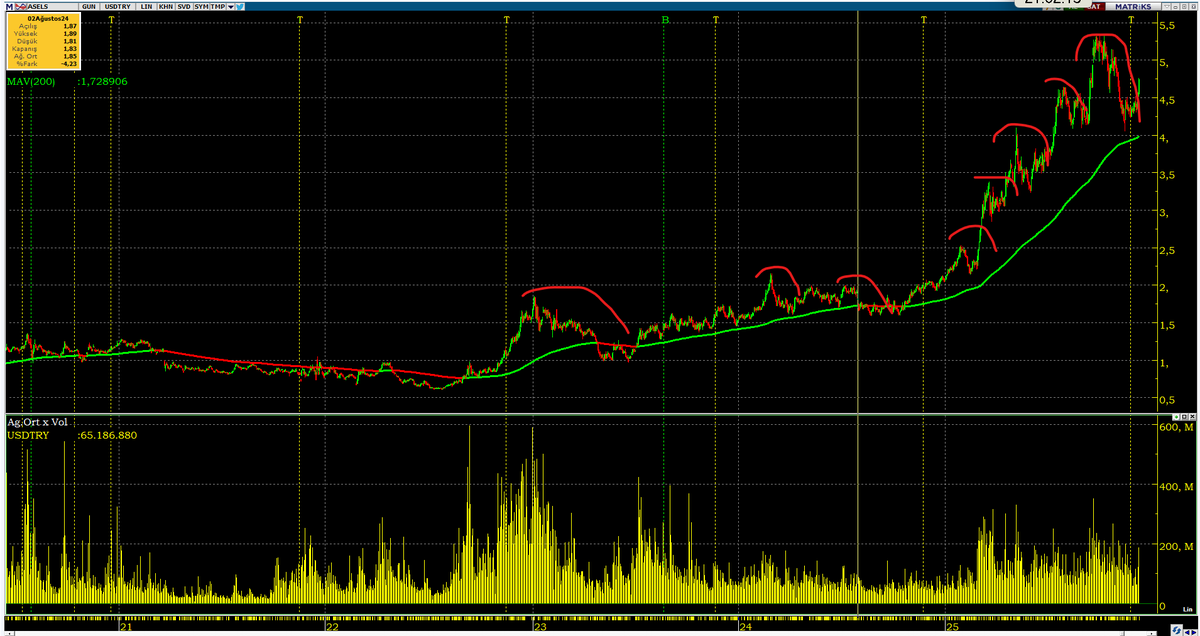
Task: Open the ASELS symbol chart icon
Action: point(21,7)
